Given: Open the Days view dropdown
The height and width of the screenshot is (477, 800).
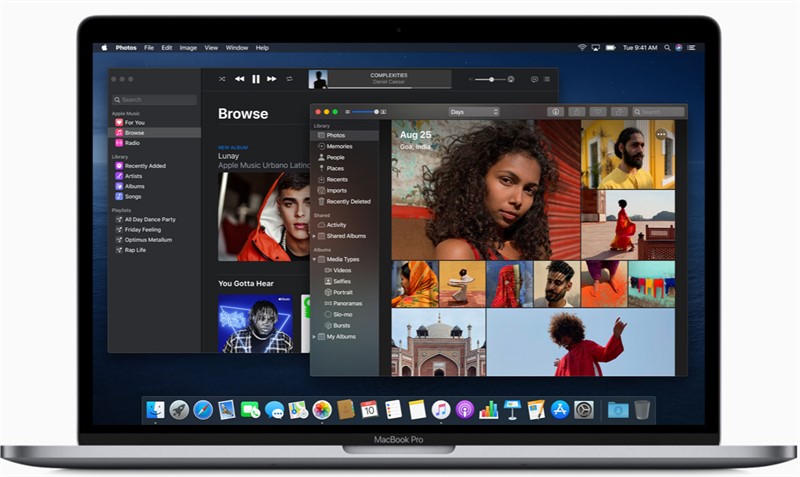Looking at the screenshot, I should (x=474, y=112).
